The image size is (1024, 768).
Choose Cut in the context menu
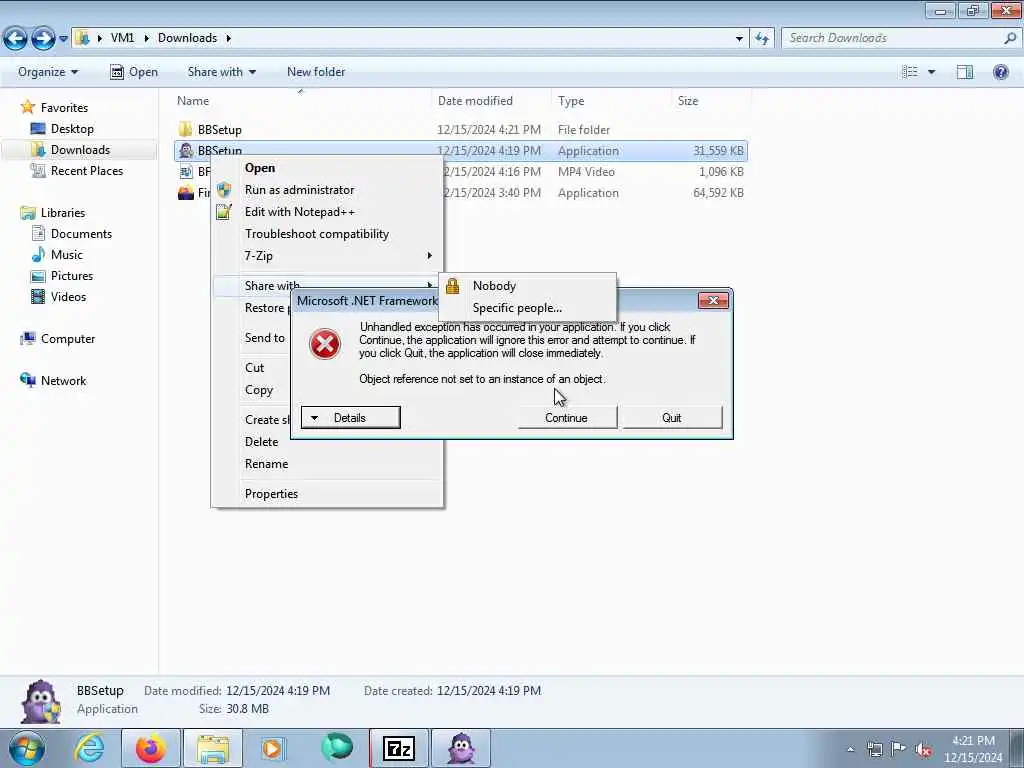click(254, 368)
